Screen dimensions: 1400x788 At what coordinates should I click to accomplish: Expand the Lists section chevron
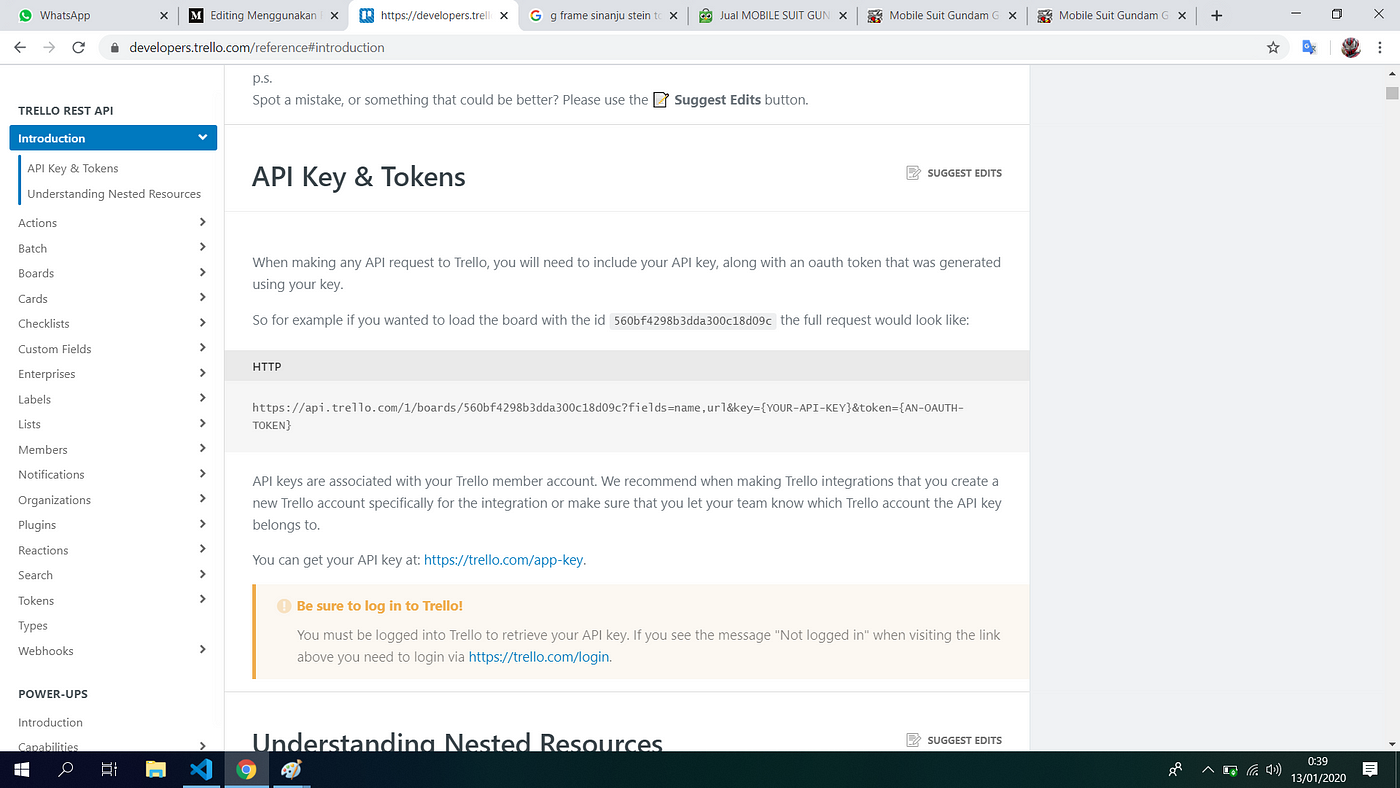coord(203,423)
